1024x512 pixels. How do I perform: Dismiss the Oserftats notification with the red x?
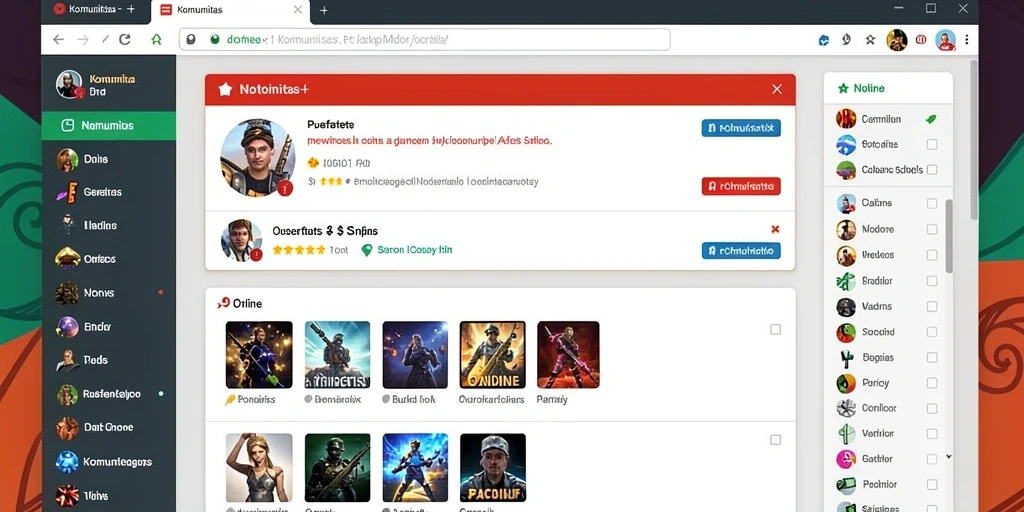click(775, 229)
